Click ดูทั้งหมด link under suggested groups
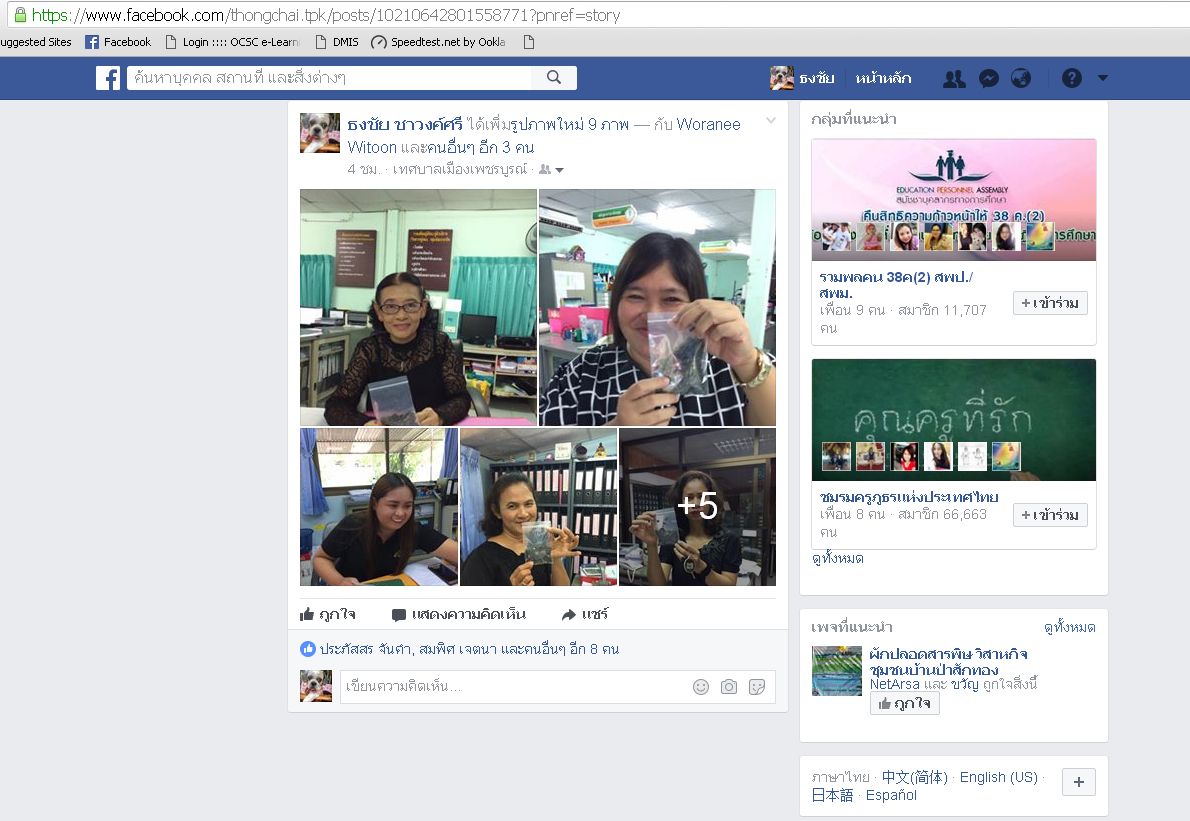The height and width of the screenshot is (821, 1190). (x=838, y=558)
